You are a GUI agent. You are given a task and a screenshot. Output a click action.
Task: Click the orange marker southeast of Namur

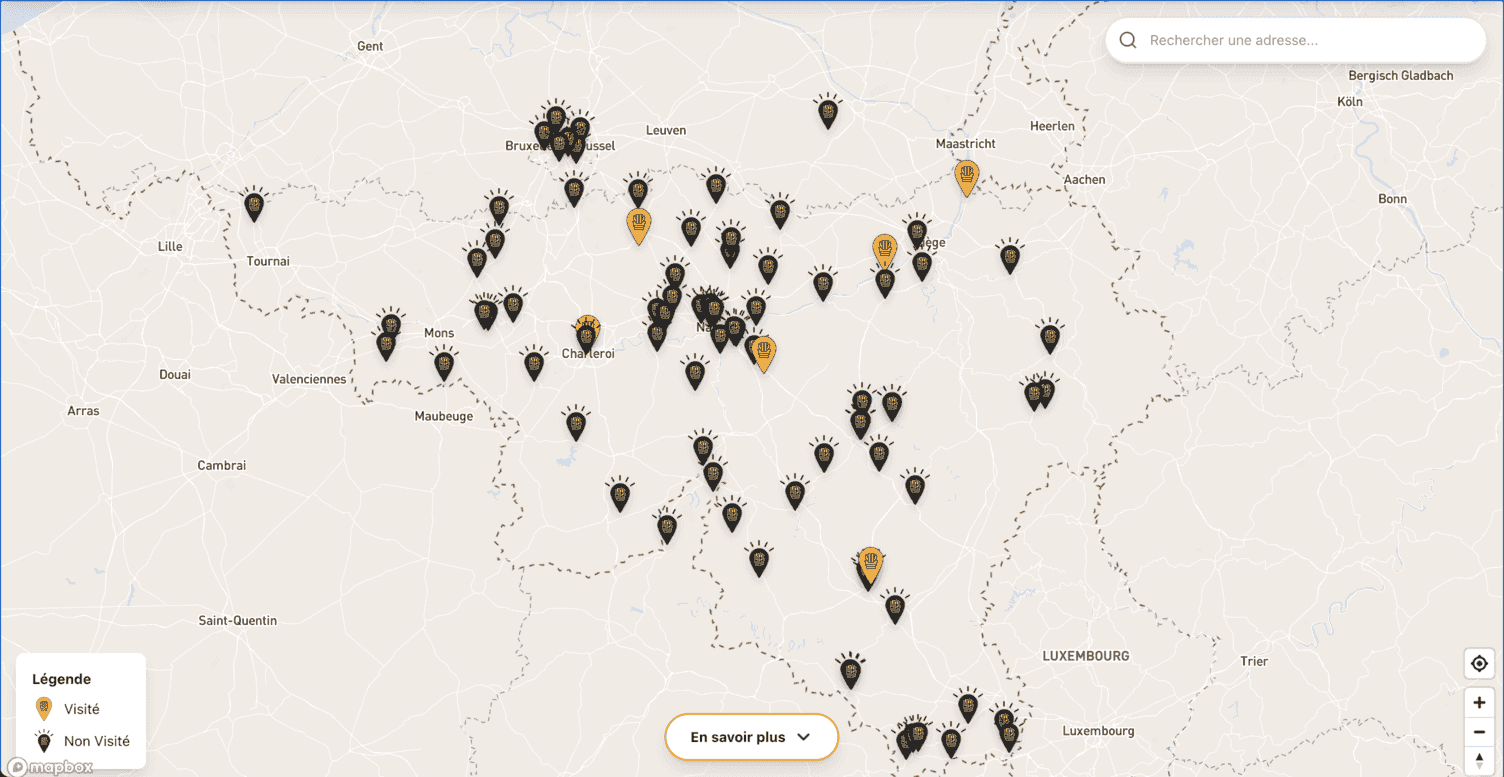pyautogui.click(x=764, y=353)
